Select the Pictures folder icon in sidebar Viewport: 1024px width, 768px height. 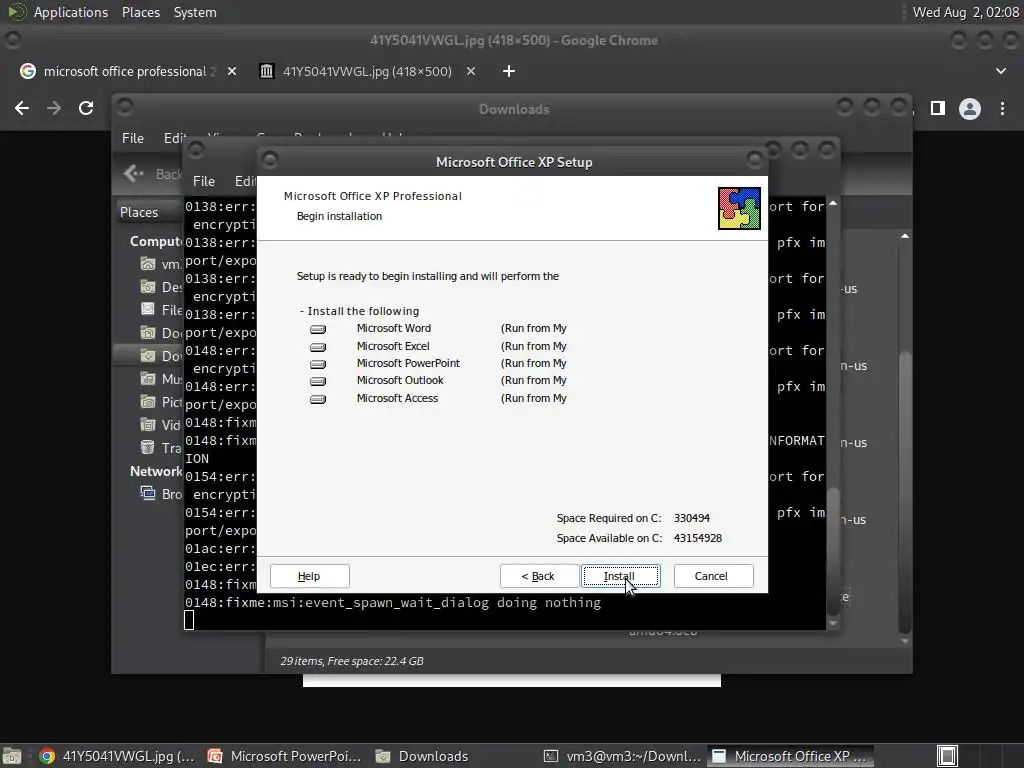coord(148,402)
